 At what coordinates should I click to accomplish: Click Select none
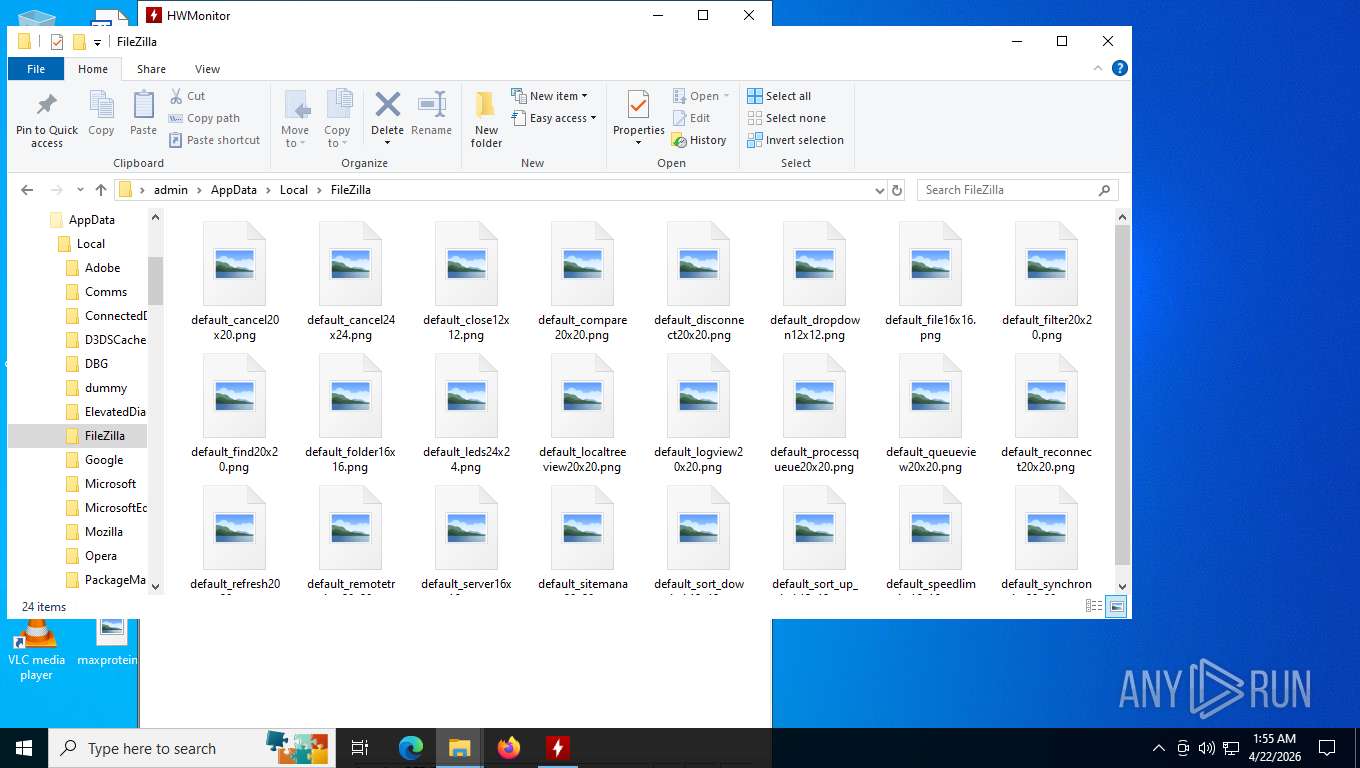[786, 118]
